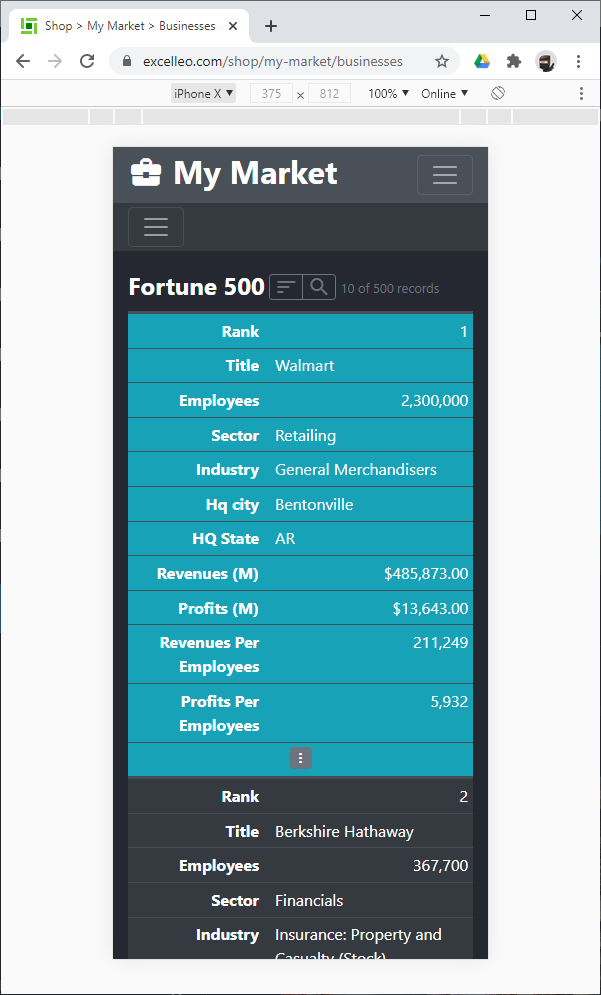Click the device width field 375
Image resolution: width=601 pixels, height=995 pixels.
pos(272,93)
